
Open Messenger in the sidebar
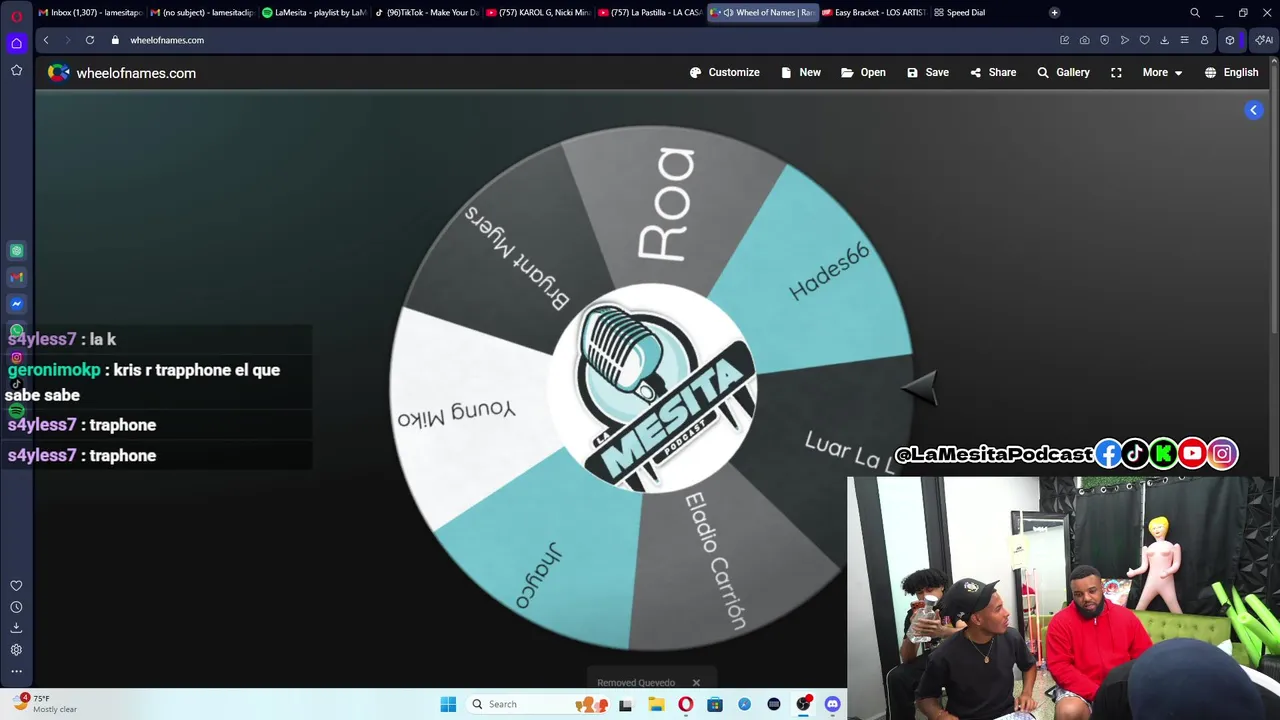coord(16,304)
